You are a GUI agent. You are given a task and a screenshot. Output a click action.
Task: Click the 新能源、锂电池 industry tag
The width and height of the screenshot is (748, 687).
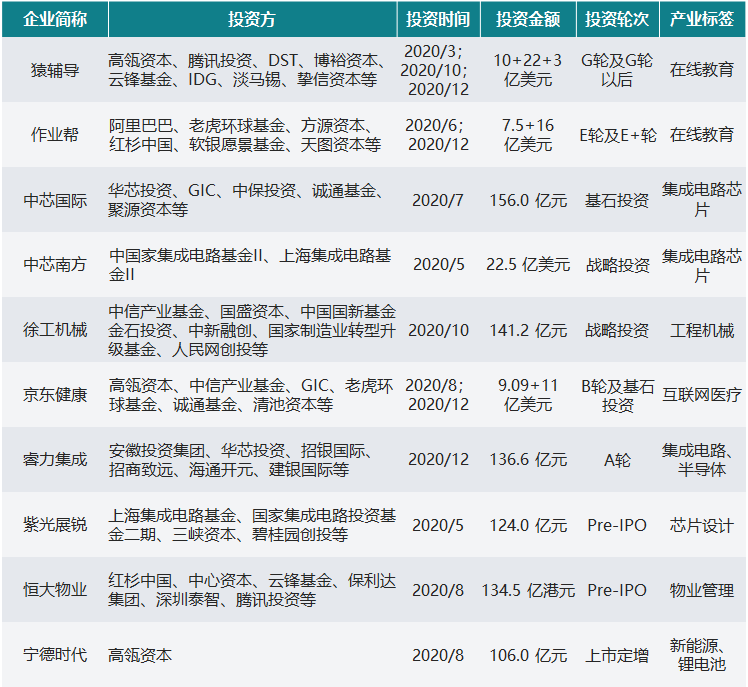702,655
